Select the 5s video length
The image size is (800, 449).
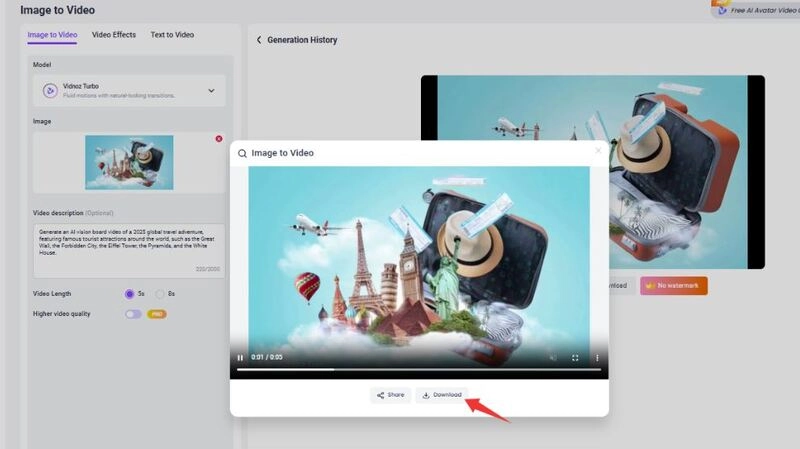130,294
